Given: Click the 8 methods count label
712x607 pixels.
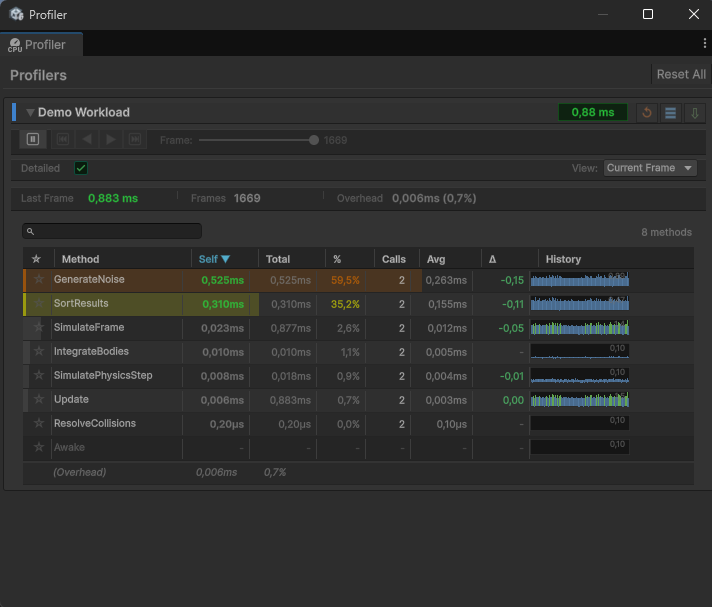Looking at the screenshot, I should click(666, 232).
